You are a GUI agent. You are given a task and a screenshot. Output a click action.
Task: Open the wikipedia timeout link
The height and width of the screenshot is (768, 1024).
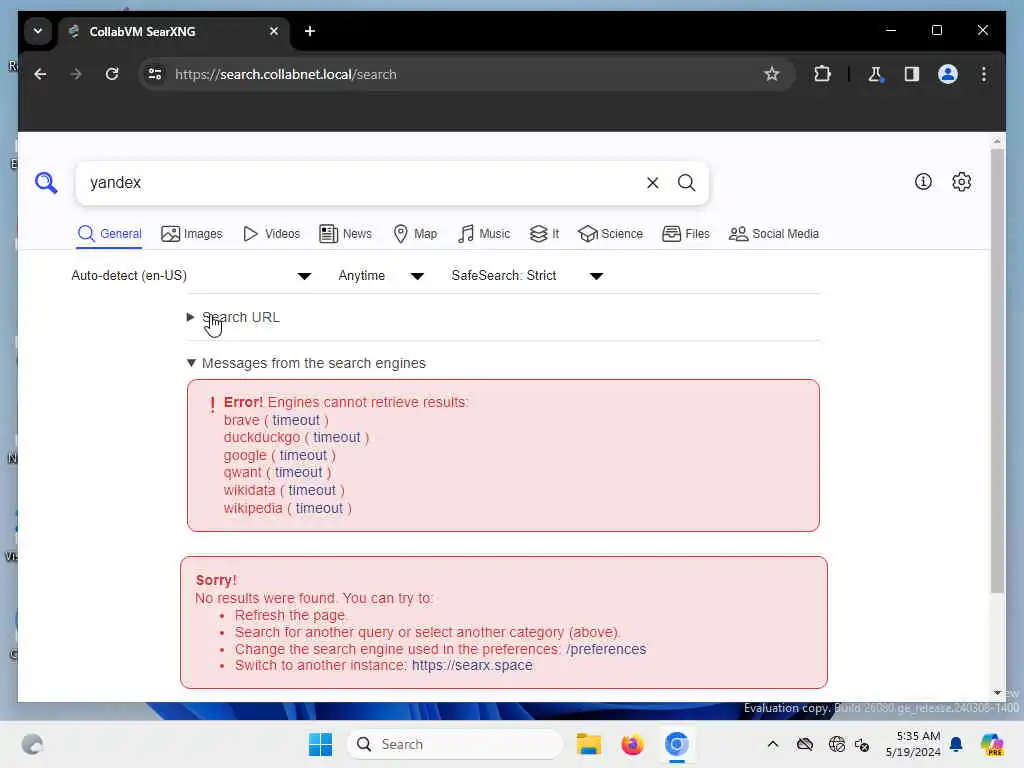(x=319, y=508)
